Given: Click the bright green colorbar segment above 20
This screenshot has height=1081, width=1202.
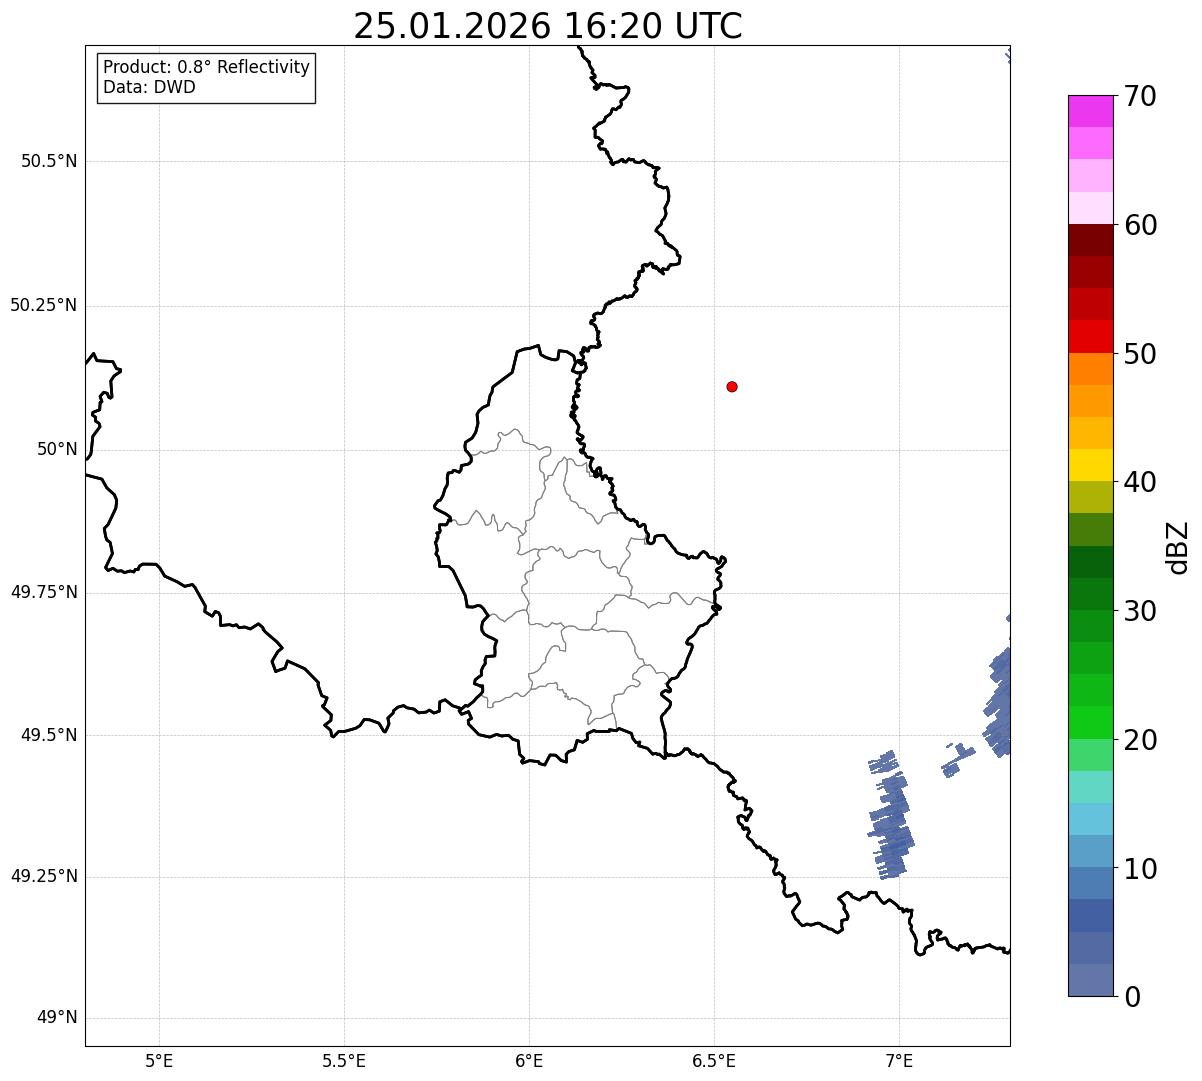Looking at the screenshot, I should coord(1090,722).
